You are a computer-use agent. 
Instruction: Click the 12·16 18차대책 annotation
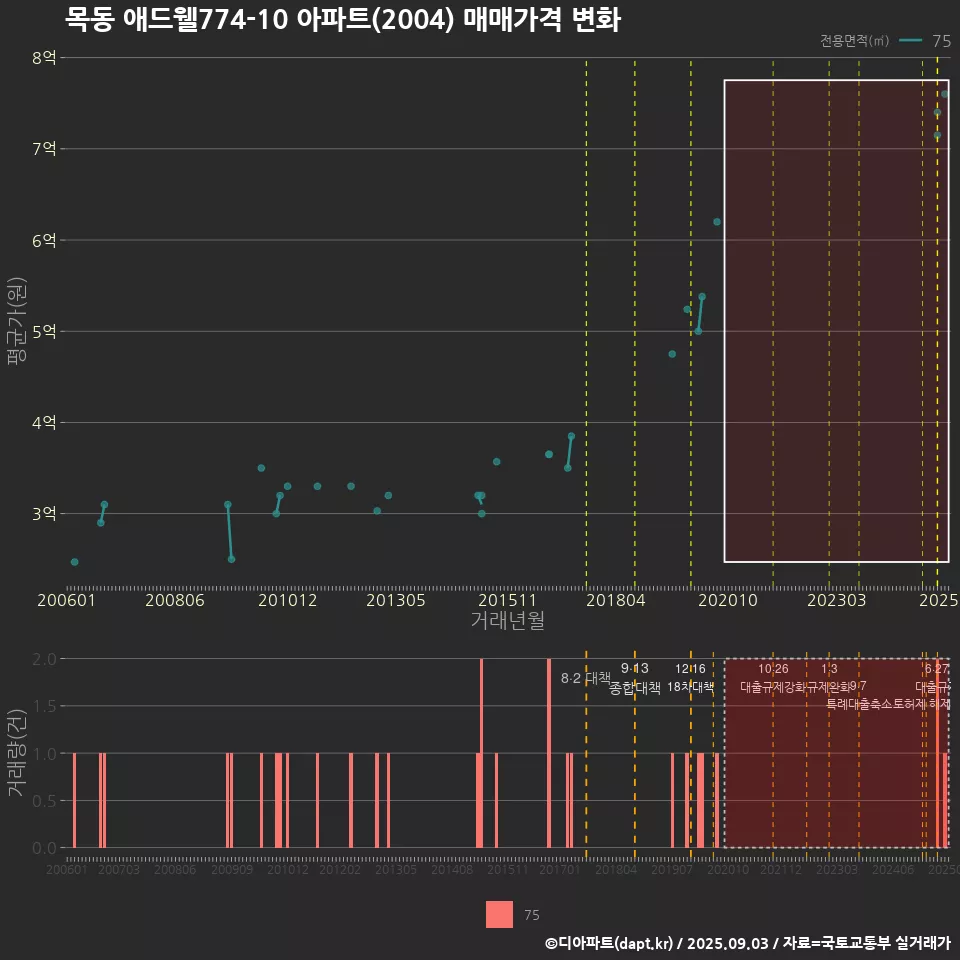(690, 678)
